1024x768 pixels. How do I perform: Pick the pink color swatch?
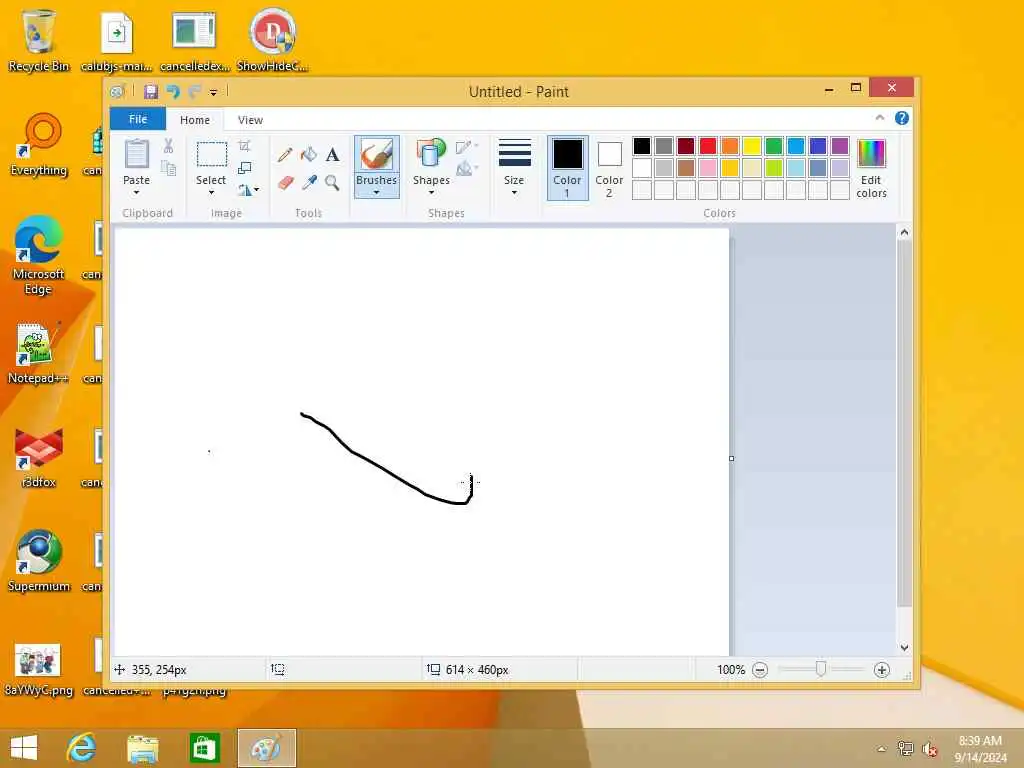[708, 168]
